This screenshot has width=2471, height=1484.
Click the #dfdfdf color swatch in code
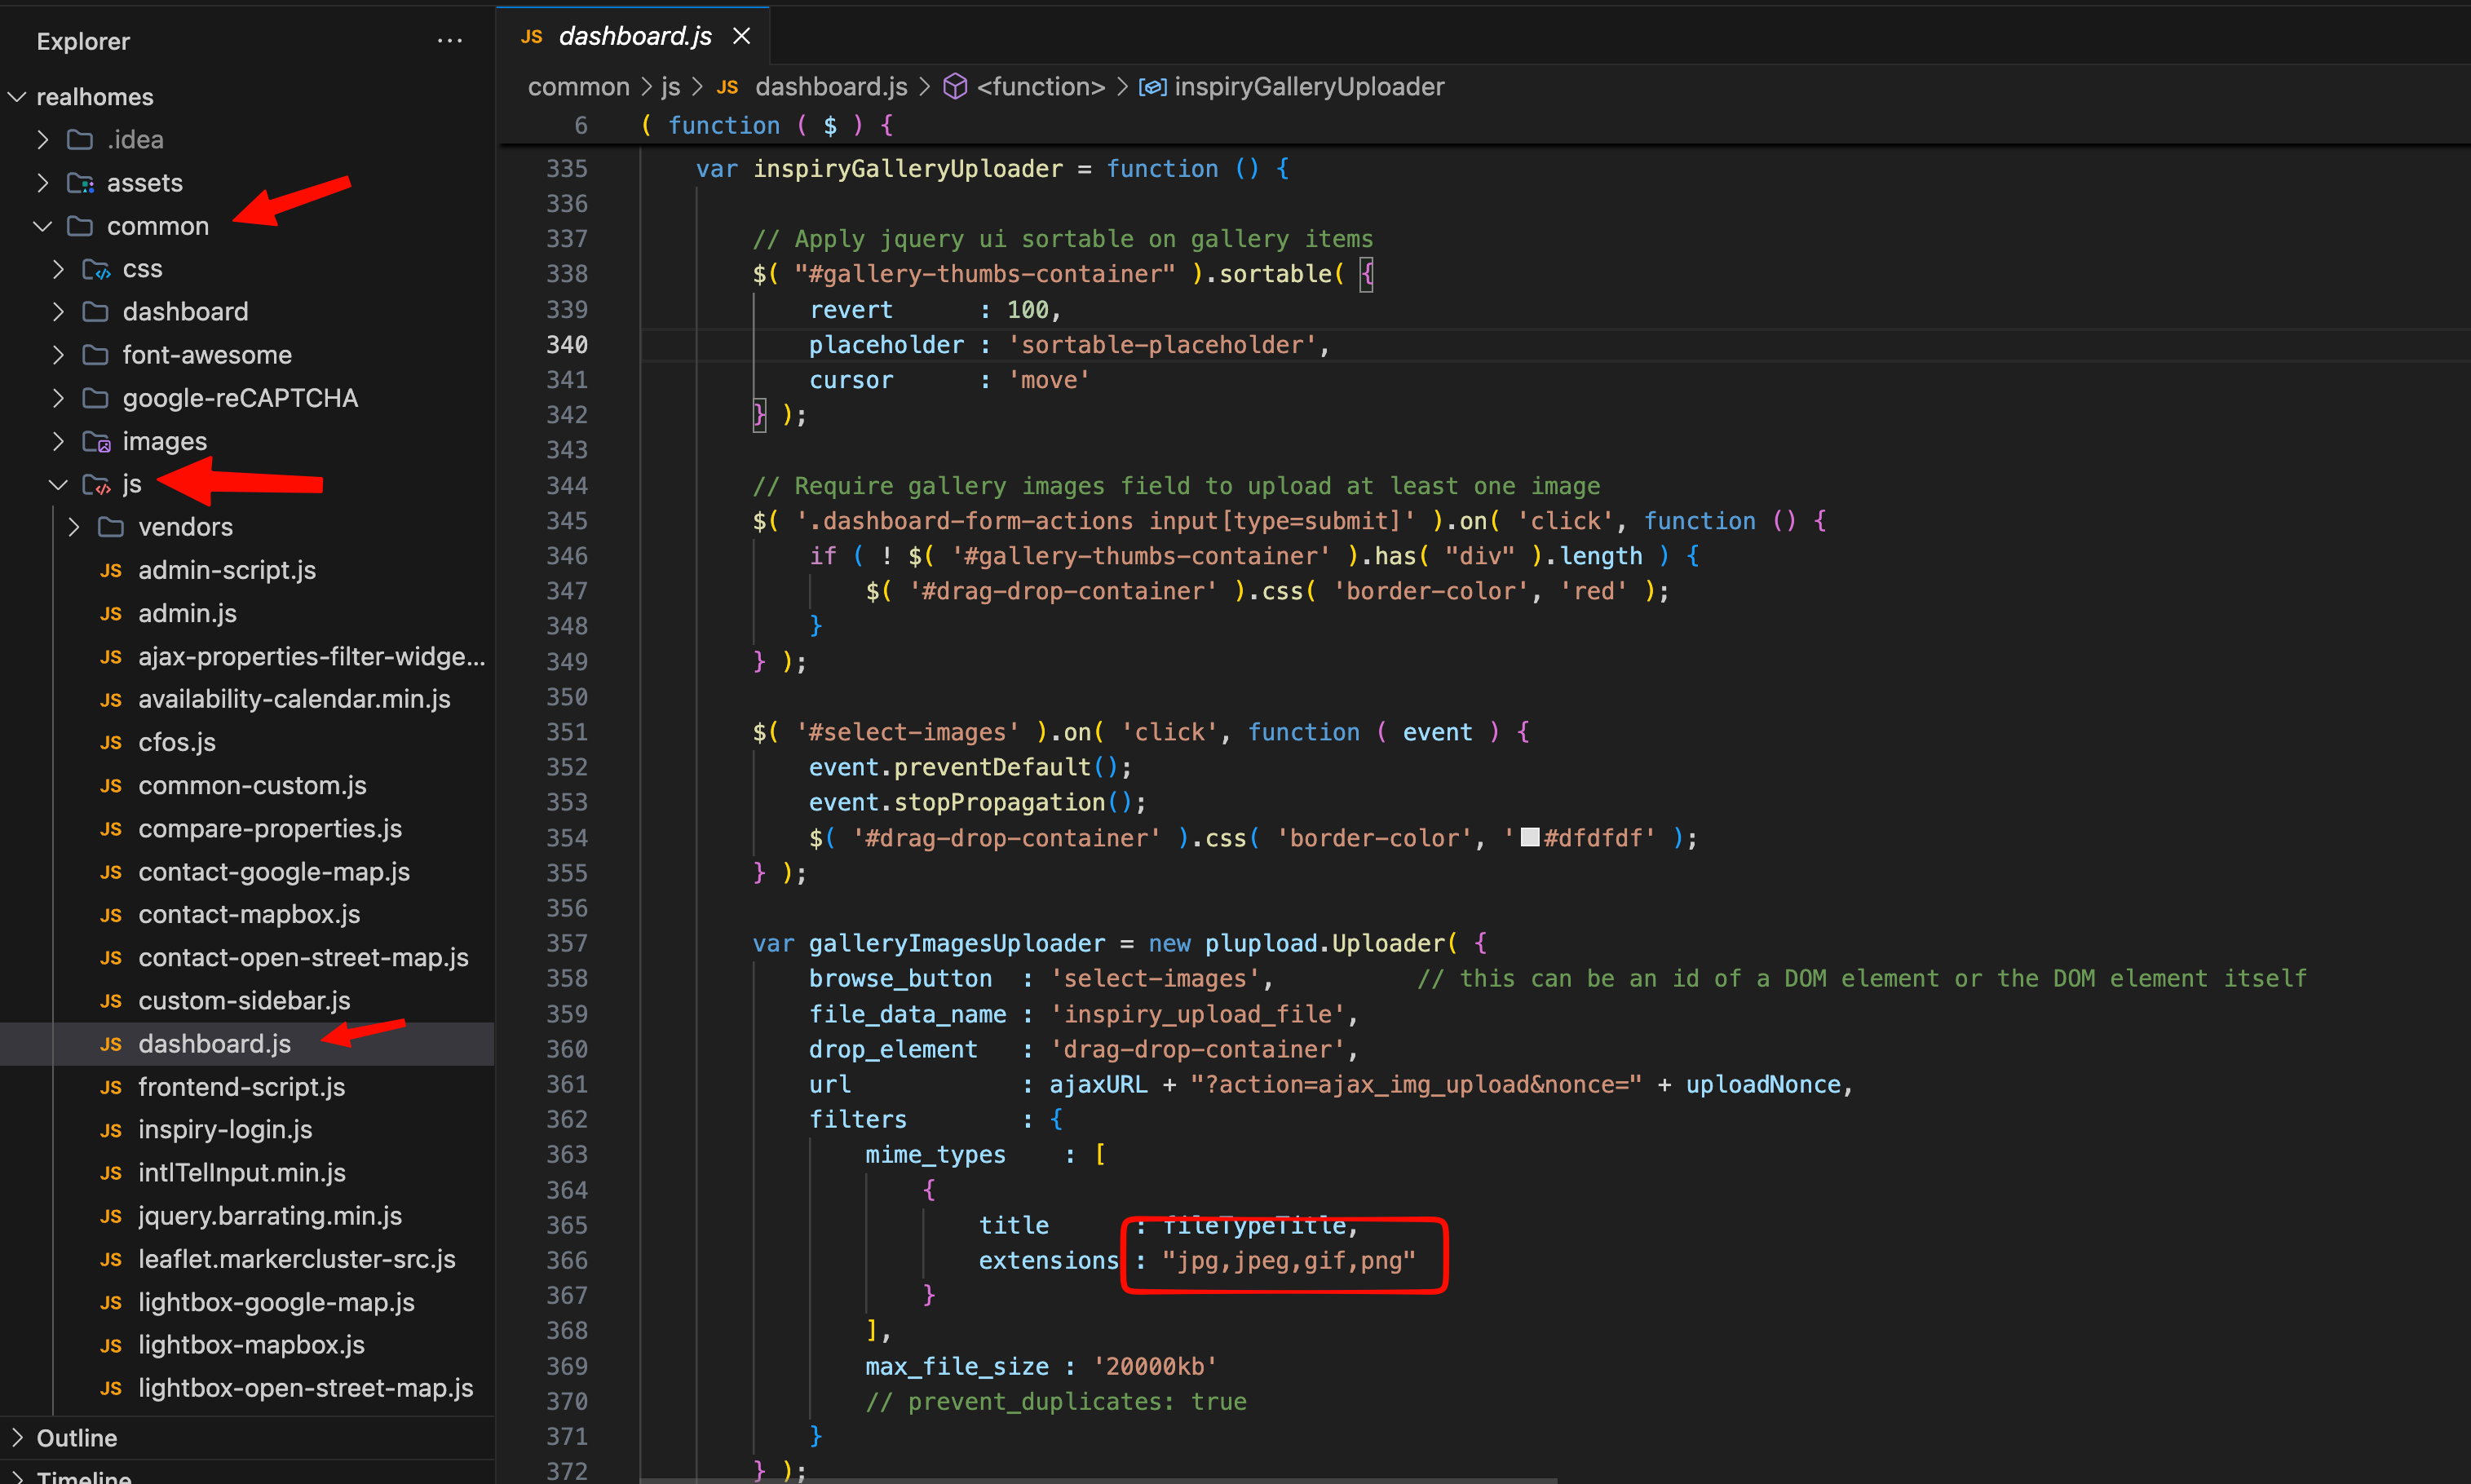point(1529,838)
